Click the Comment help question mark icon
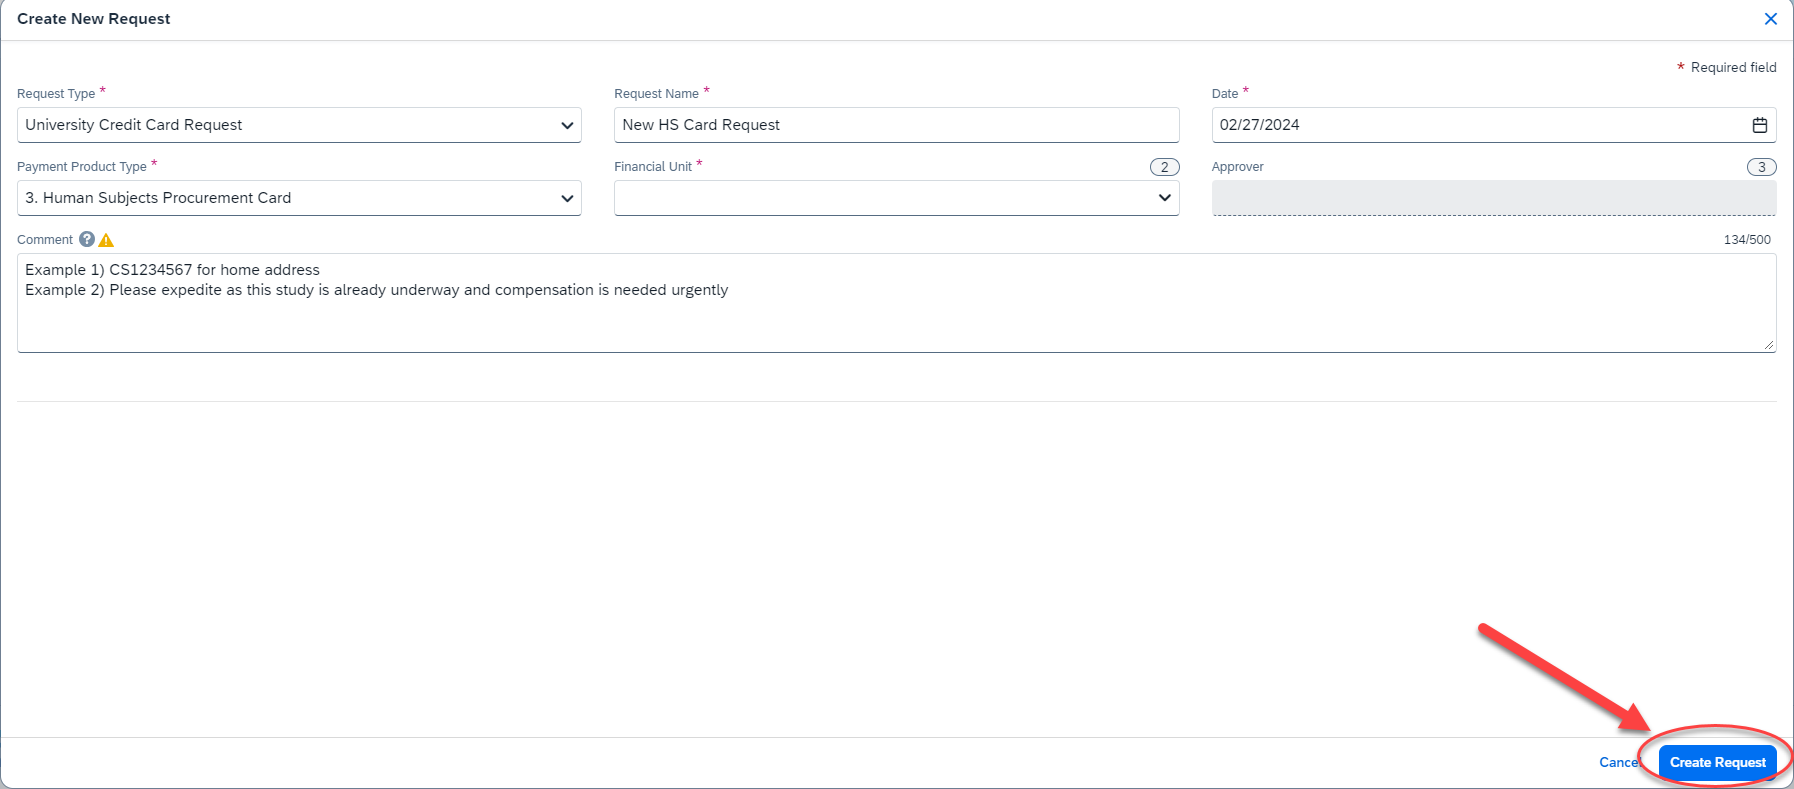The height and width of the screenshot is (789, 1794). (87, 239)
